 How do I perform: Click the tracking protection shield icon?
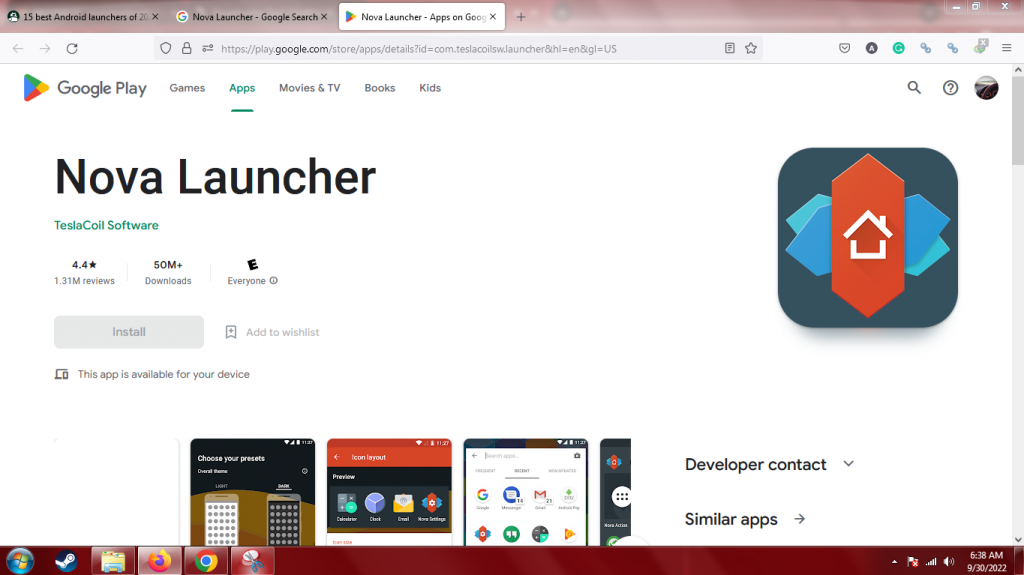pyautogui.click(x=166, y=48)
